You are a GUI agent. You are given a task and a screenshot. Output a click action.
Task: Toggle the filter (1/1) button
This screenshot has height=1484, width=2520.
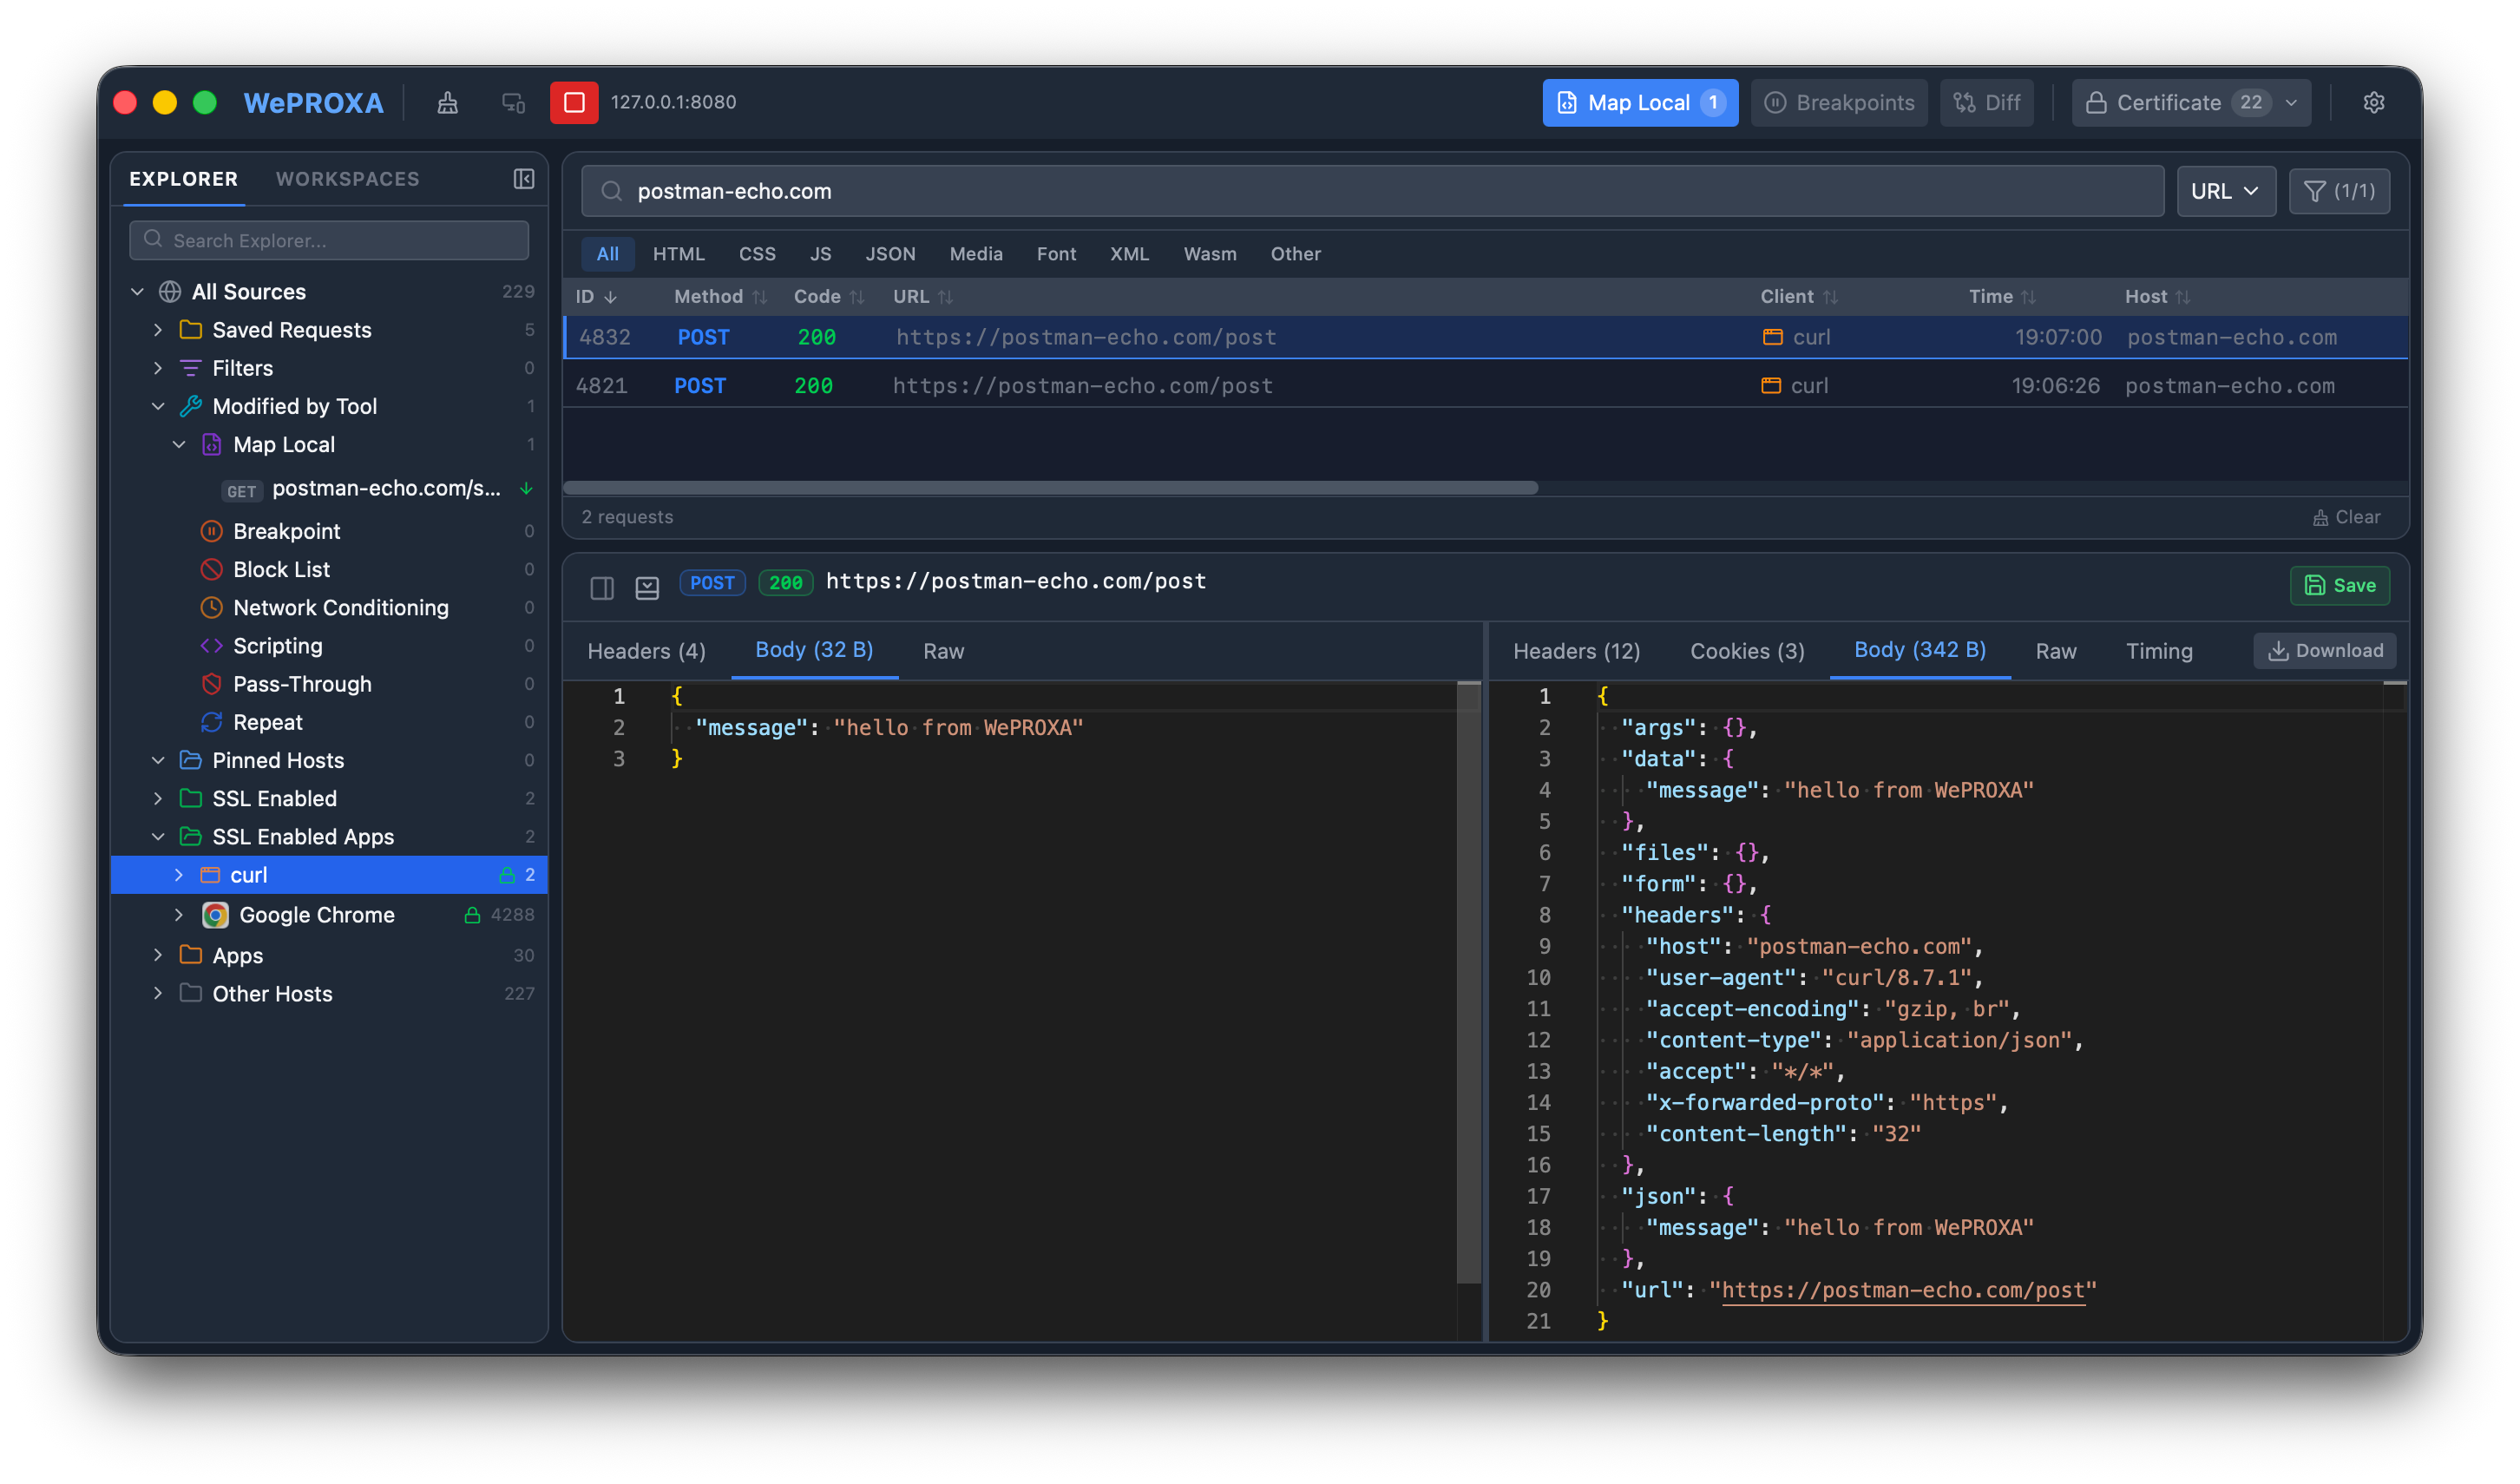[2339, 191]
